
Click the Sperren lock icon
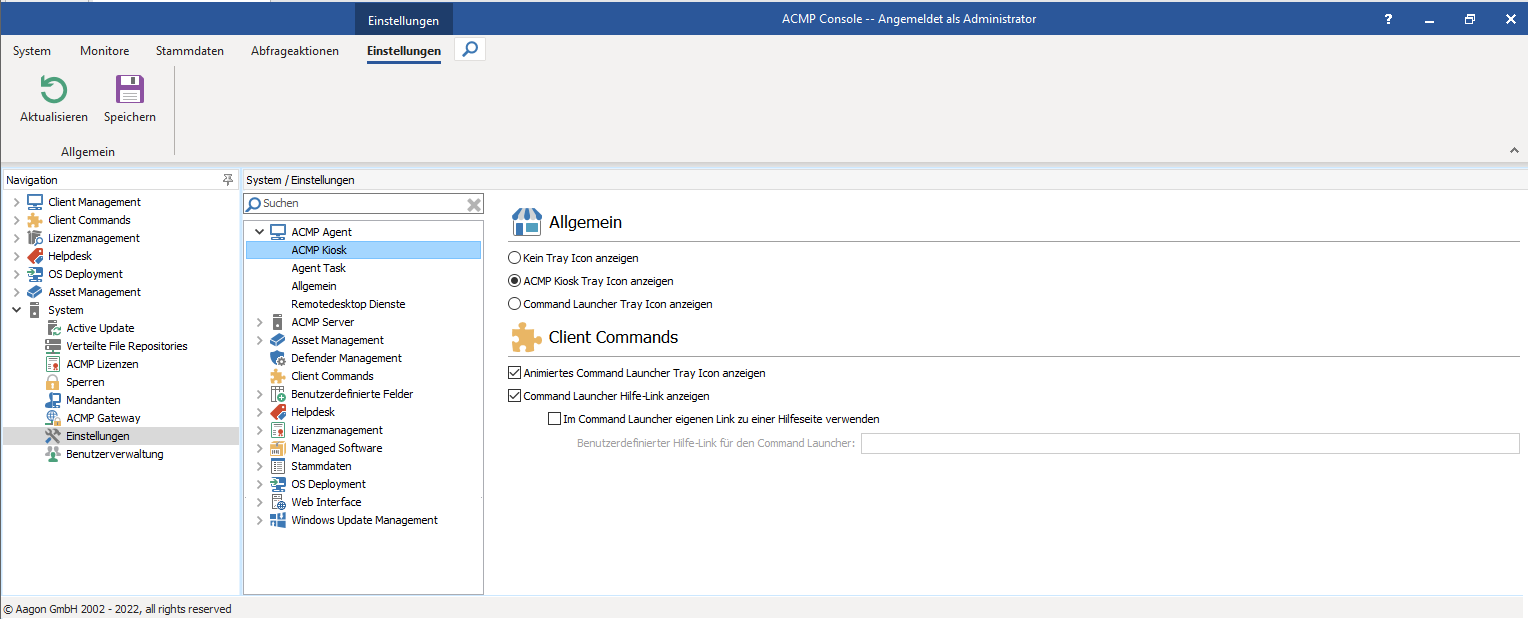53,382
